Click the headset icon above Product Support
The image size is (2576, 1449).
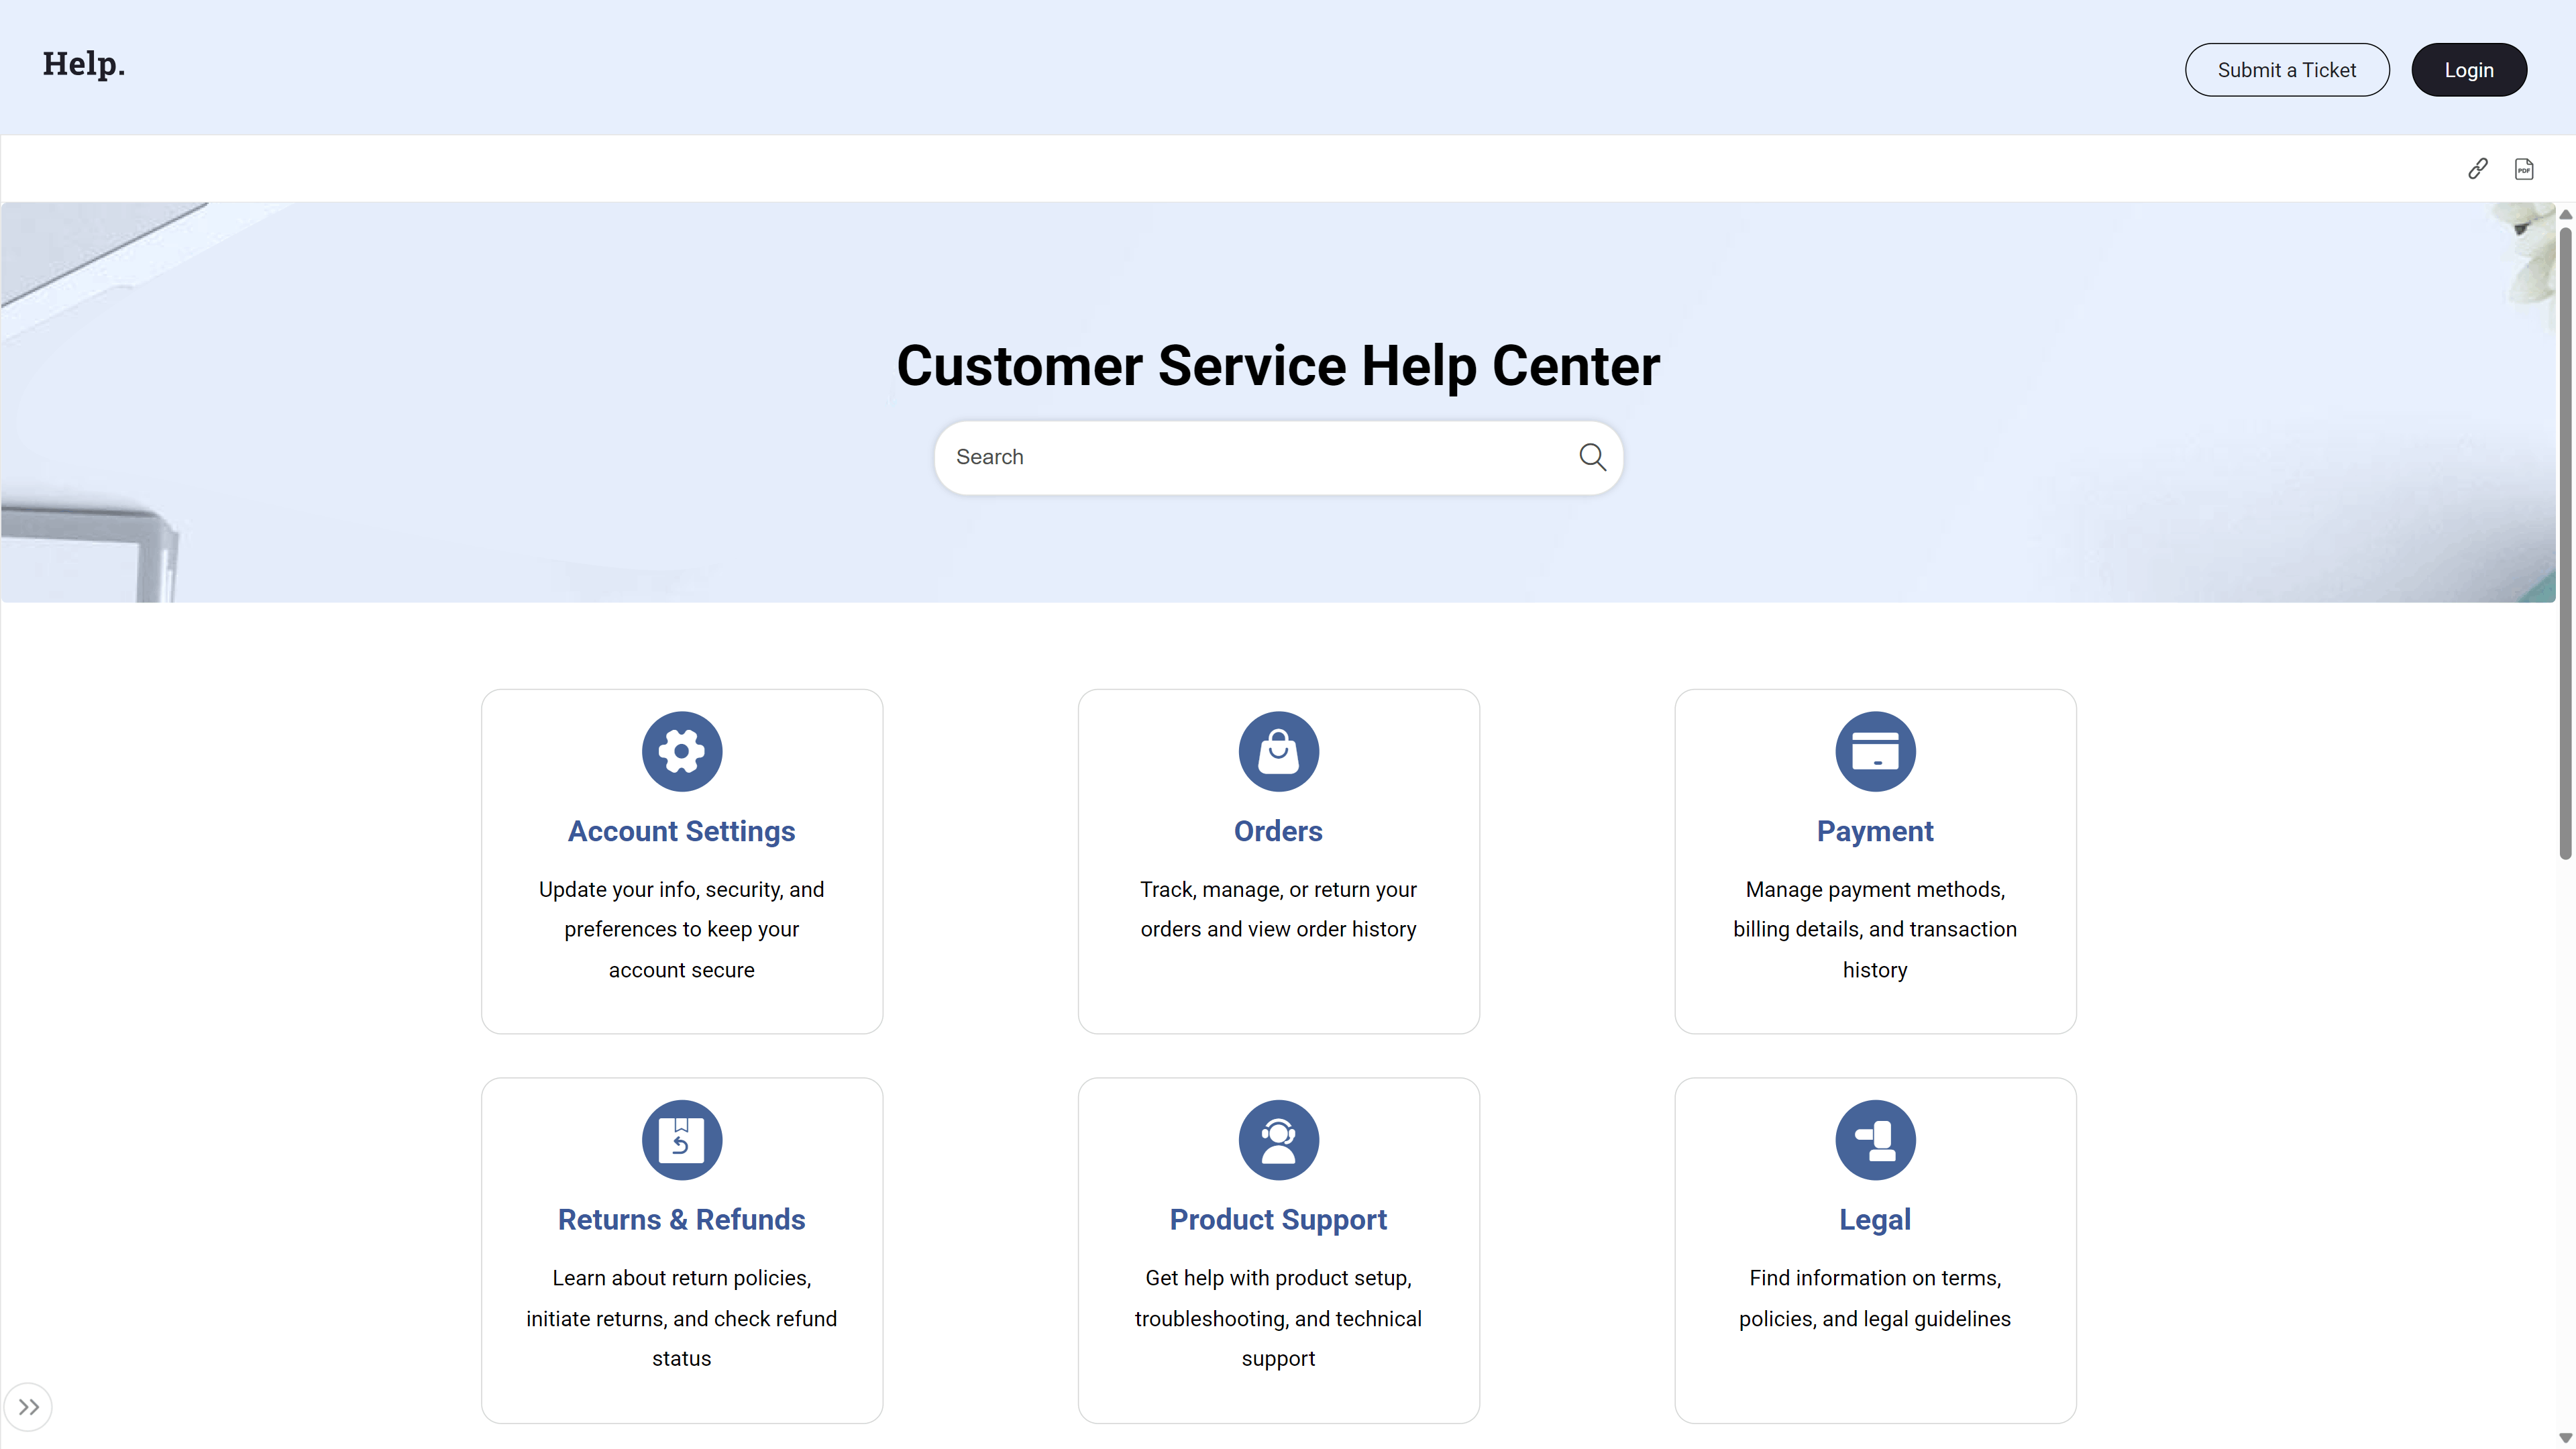click(x=1278, y=1140)
